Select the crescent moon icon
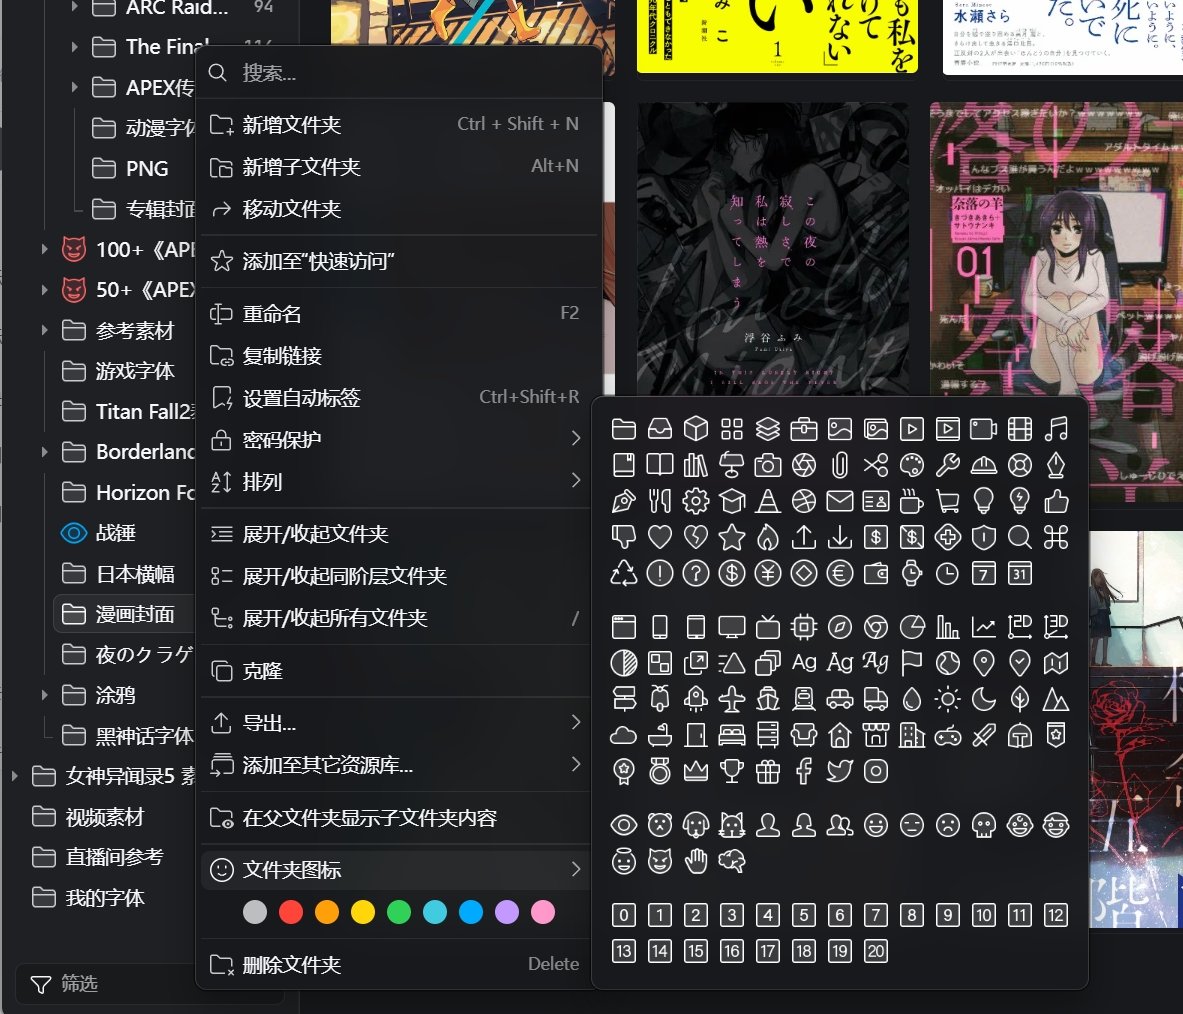The image size is (1183, 1014). [x=984, y=699]
